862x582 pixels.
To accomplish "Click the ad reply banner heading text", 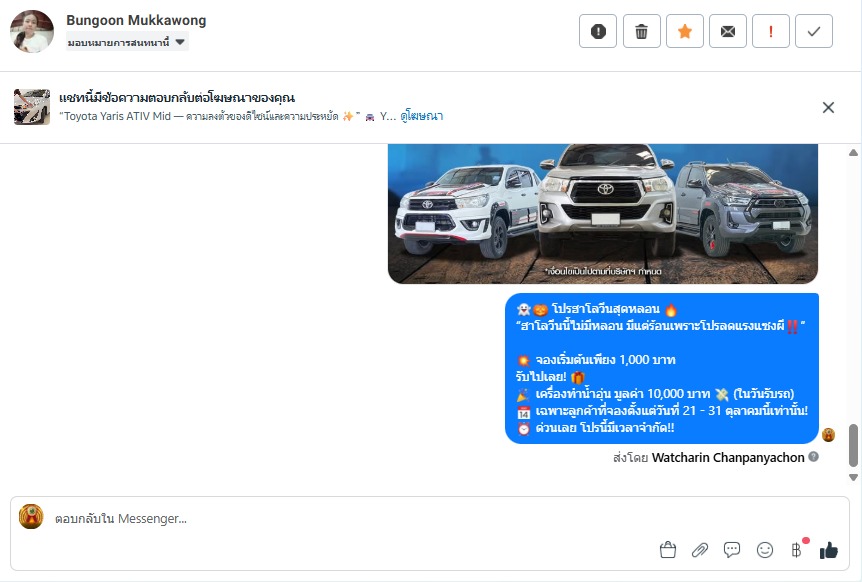I will [x=177, y=98].
